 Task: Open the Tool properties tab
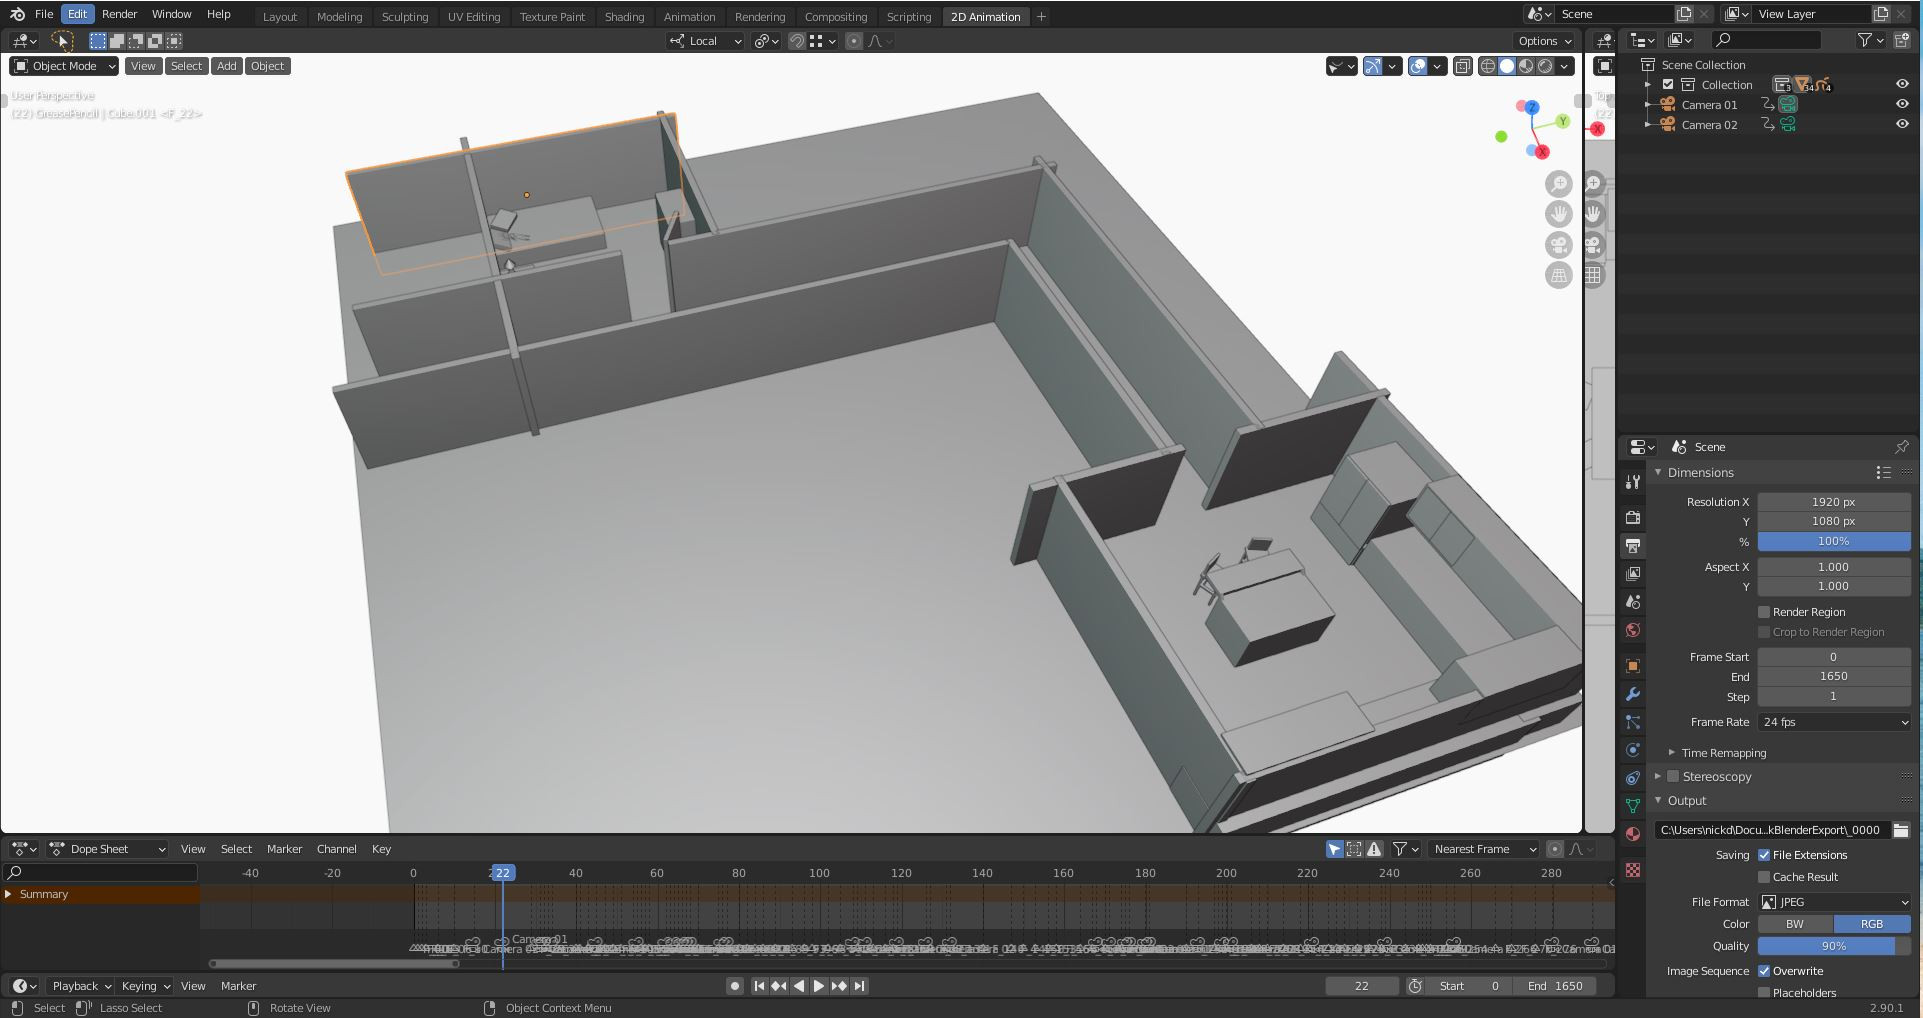(1633, 482)
